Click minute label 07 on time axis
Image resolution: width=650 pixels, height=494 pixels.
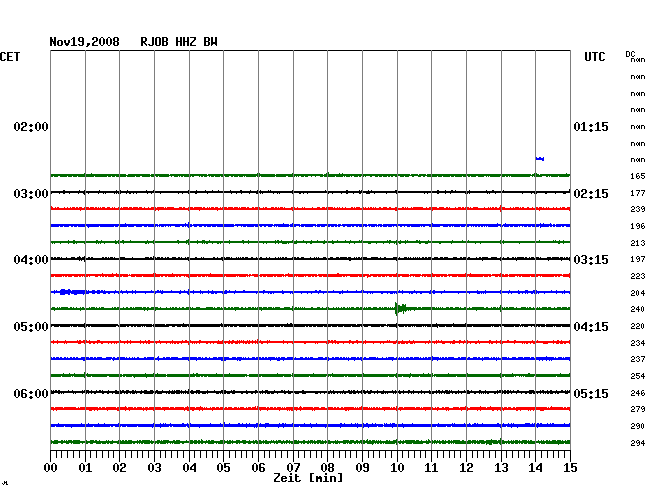click(x=293, y=468)
